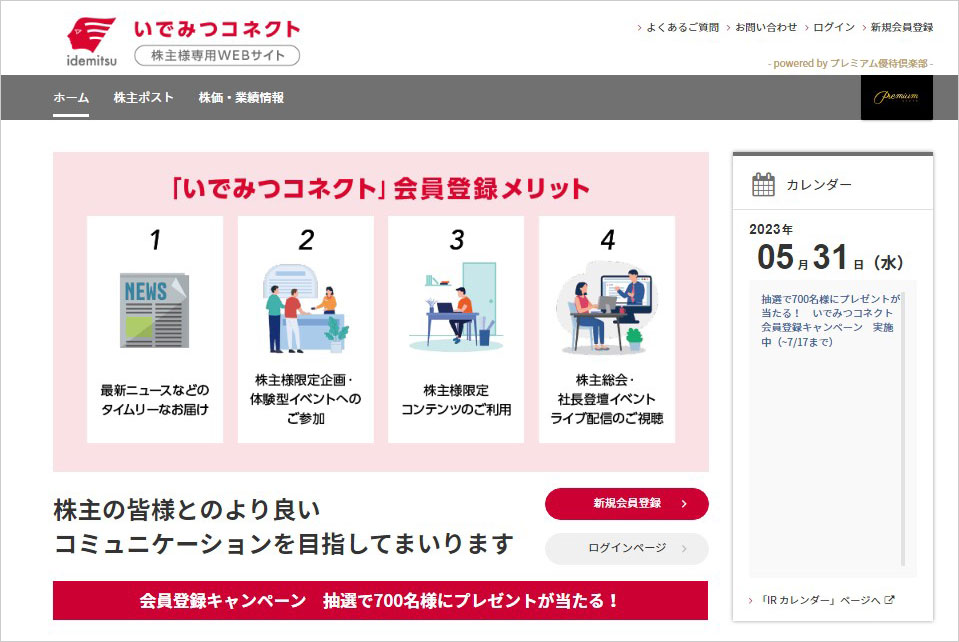
Task: Open よくあるご質問 link
Action: coord(683,28)
